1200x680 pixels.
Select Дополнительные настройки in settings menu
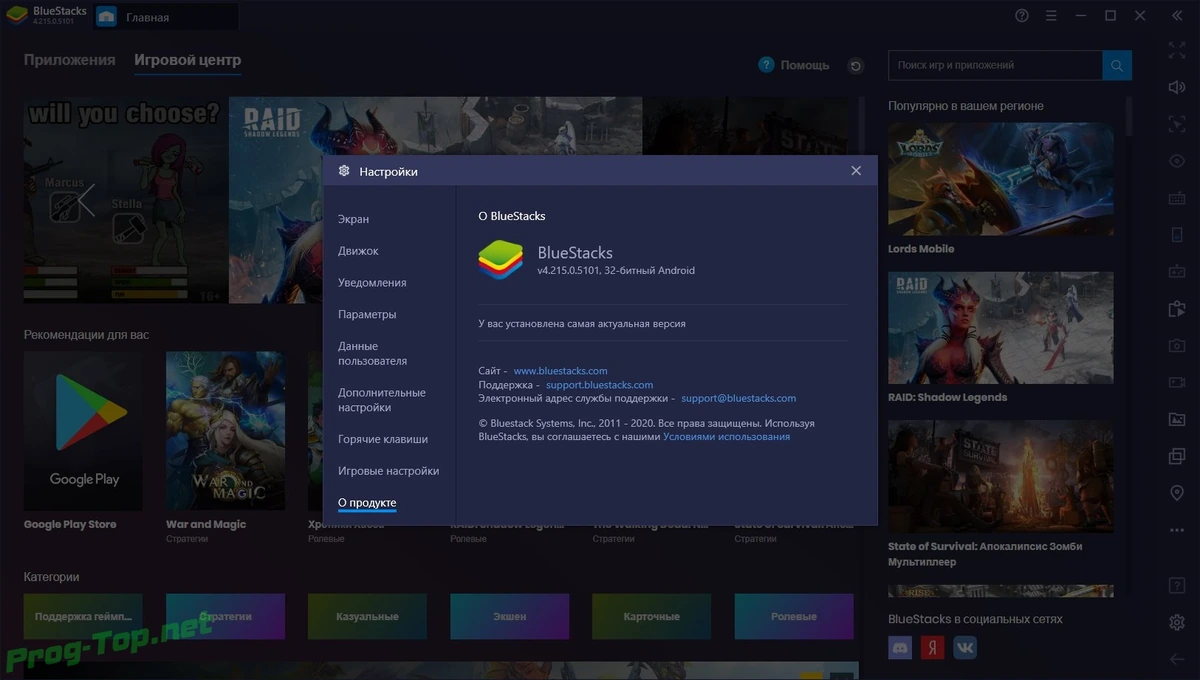point(382,400)
